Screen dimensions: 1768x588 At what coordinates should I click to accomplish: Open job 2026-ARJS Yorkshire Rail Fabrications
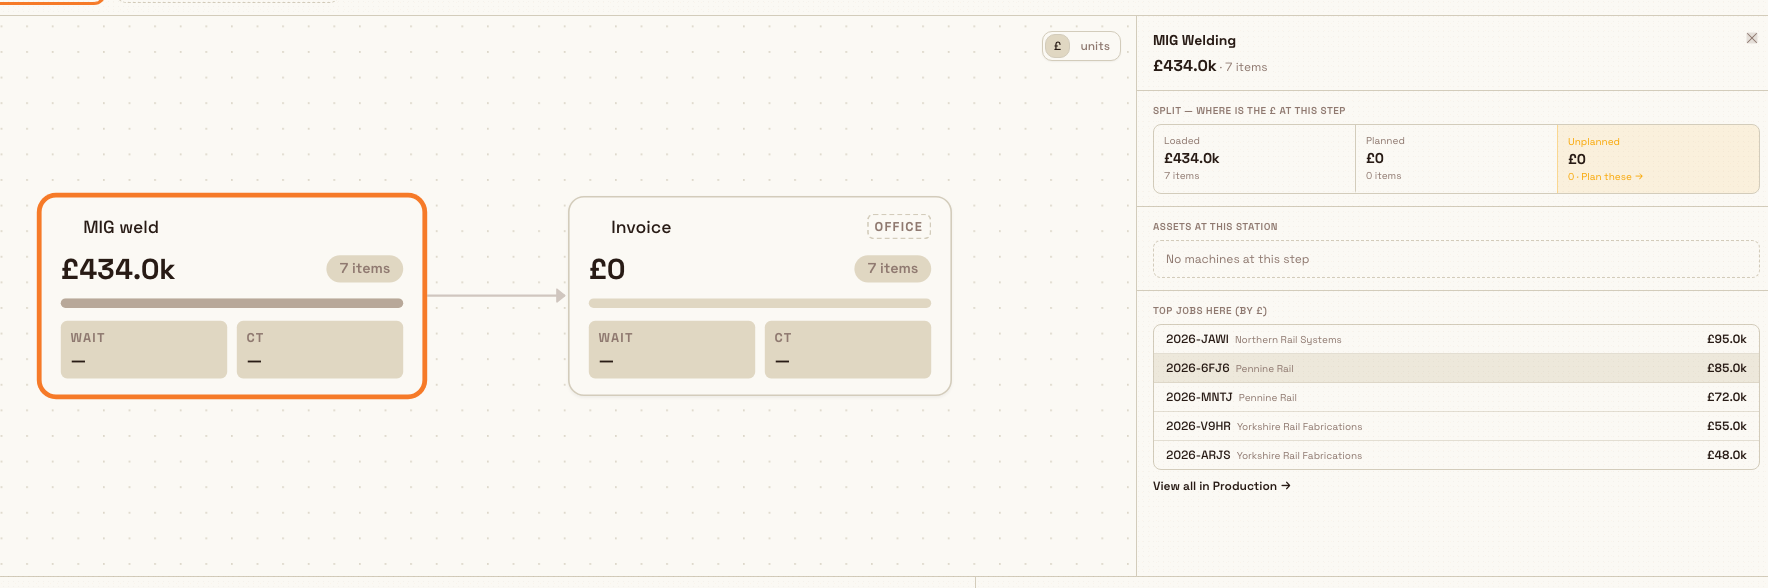[x=1456, y=455]
